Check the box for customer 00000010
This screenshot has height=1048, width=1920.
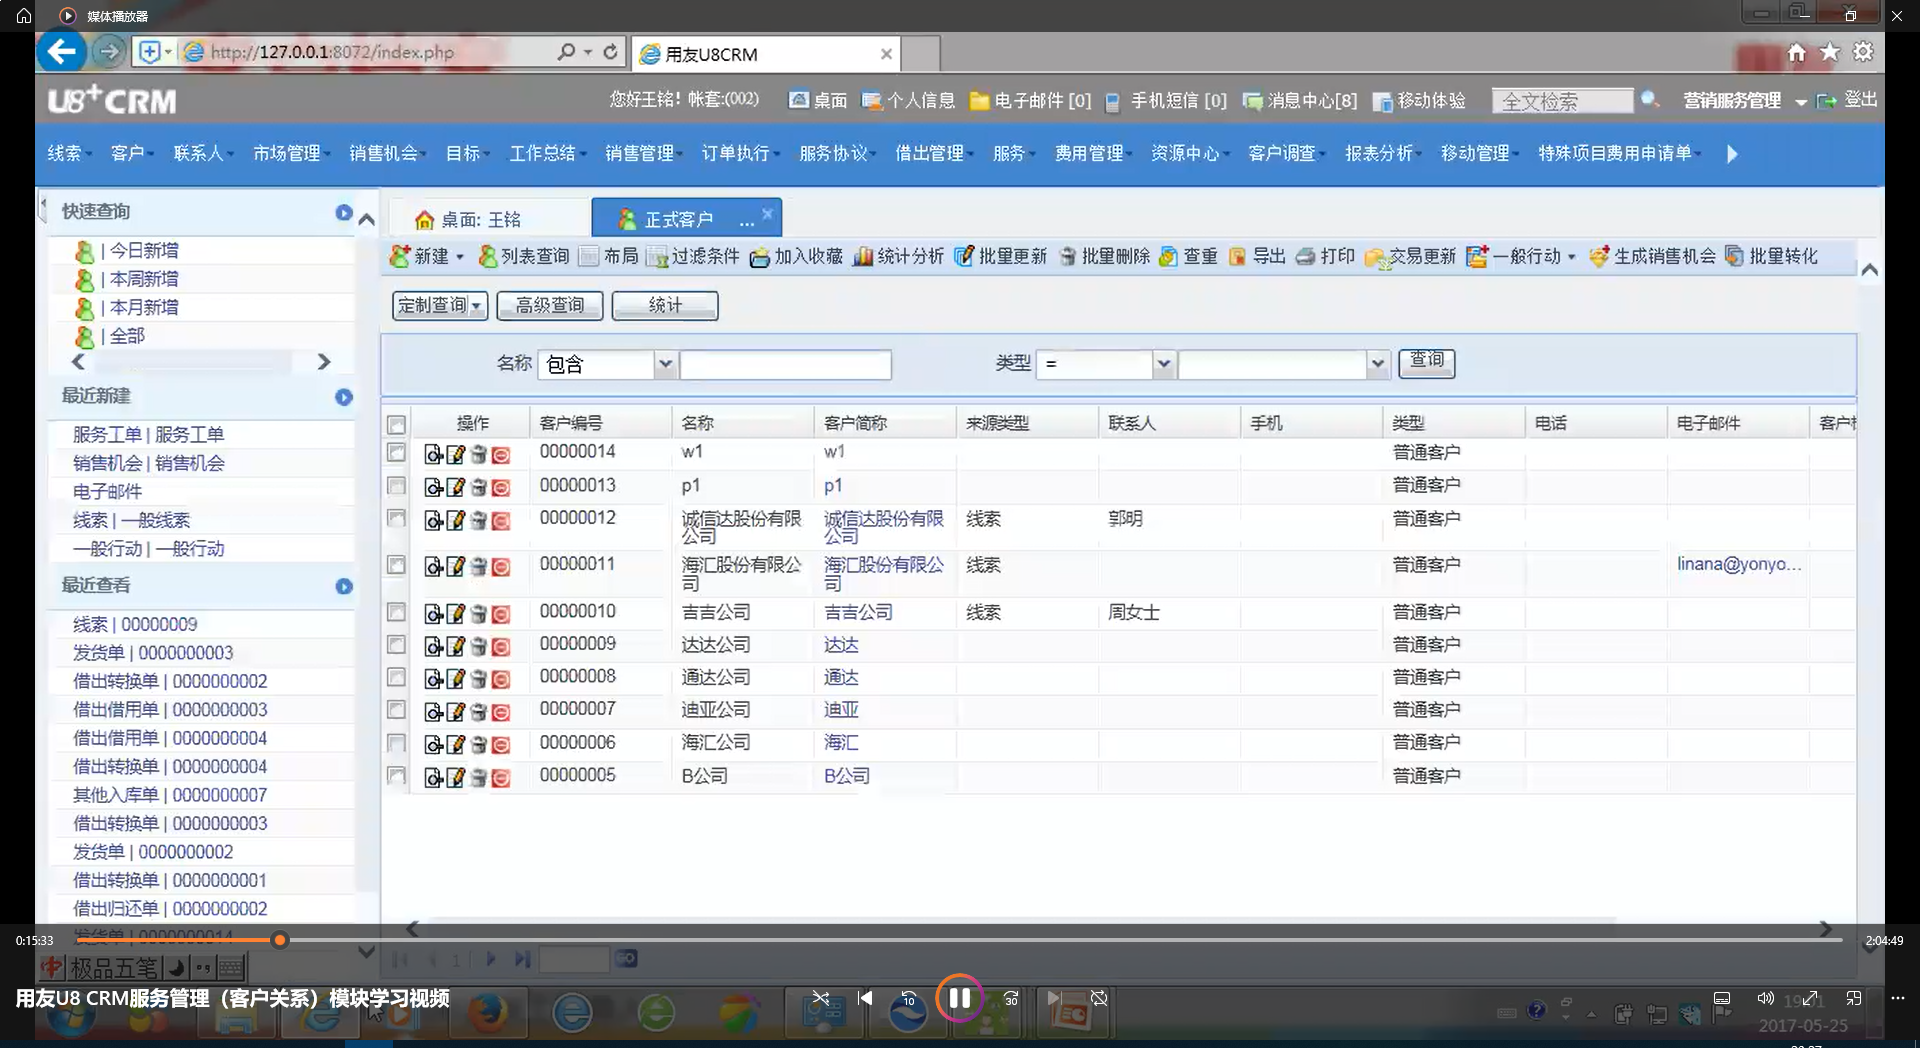click(x=396, y=612)
